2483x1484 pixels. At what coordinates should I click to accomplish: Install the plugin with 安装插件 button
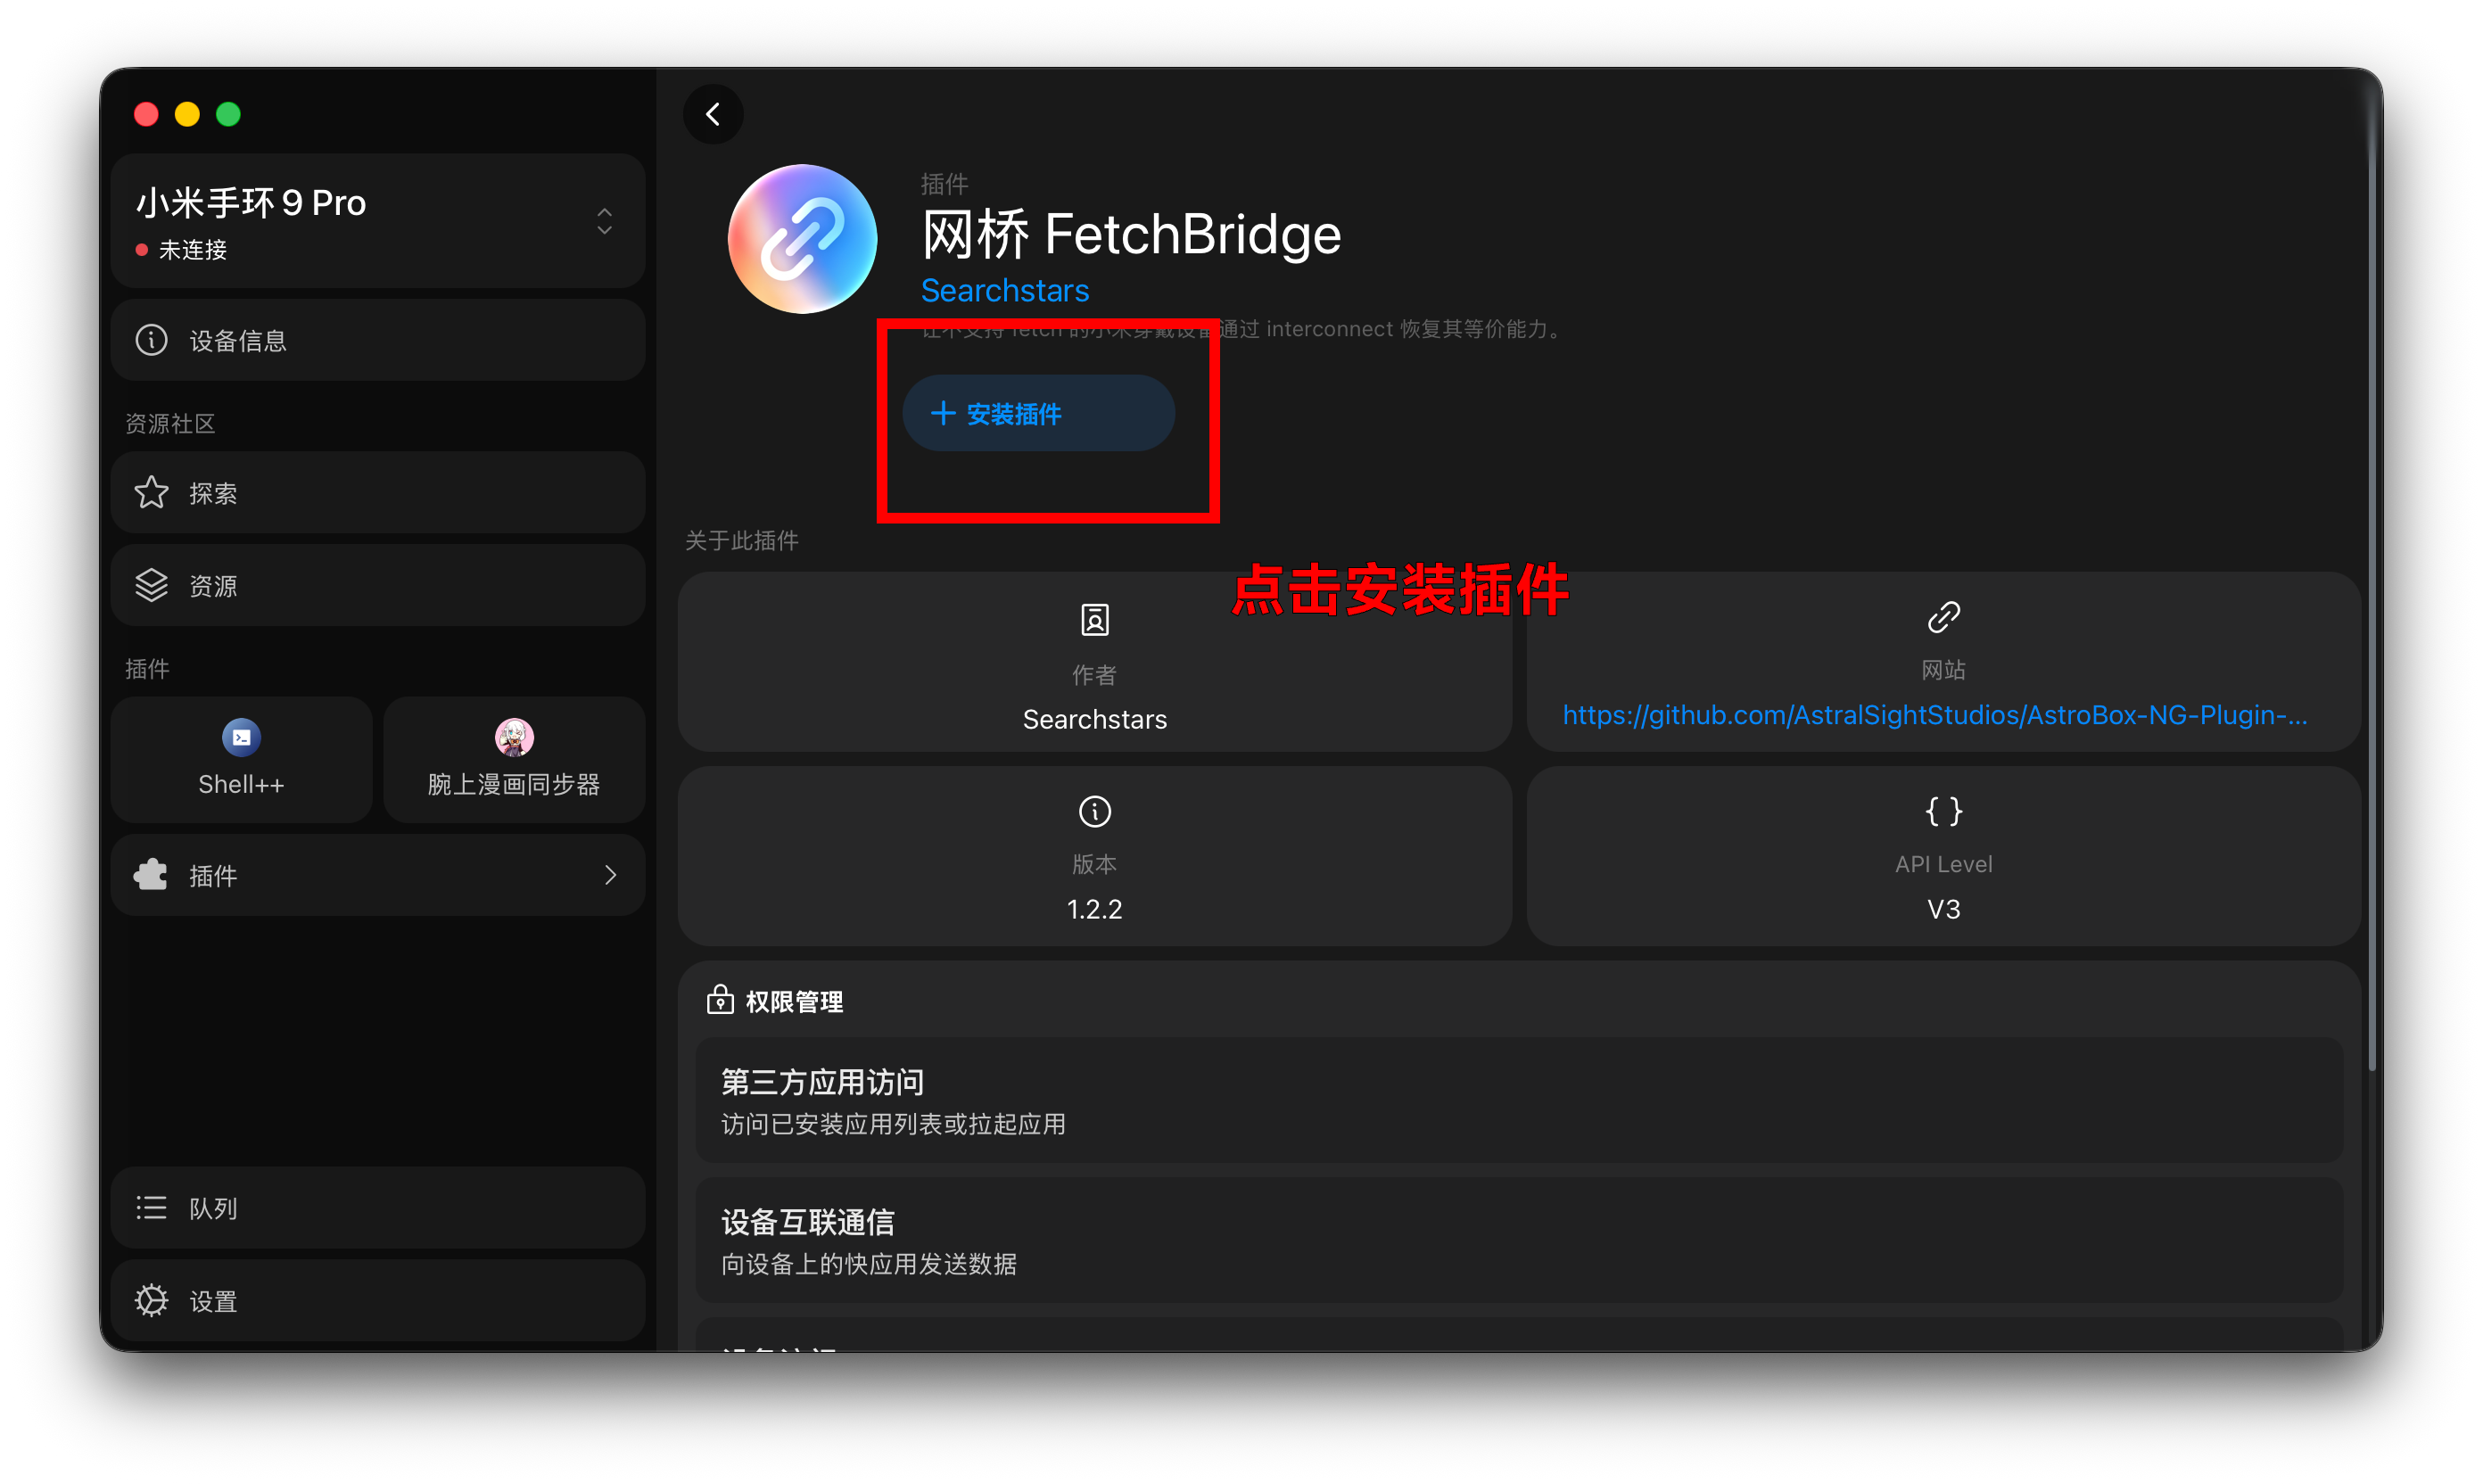[x=1038, y=413]
